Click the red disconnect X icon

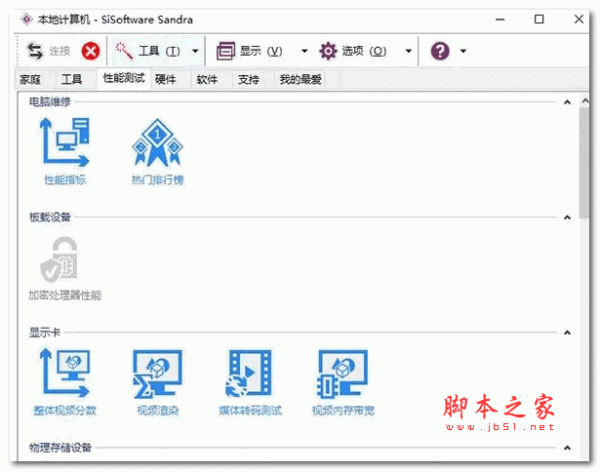click(91, 51)
